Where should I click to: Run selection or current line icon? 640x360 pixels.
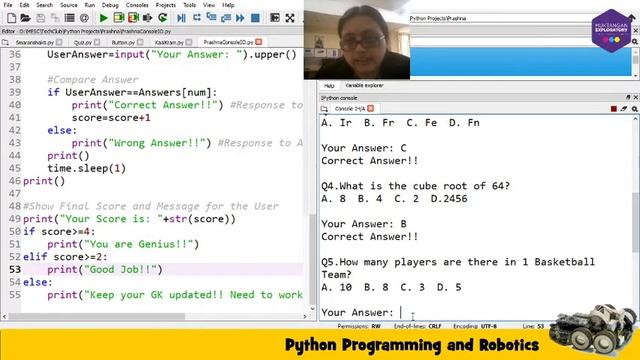[147, 18]
